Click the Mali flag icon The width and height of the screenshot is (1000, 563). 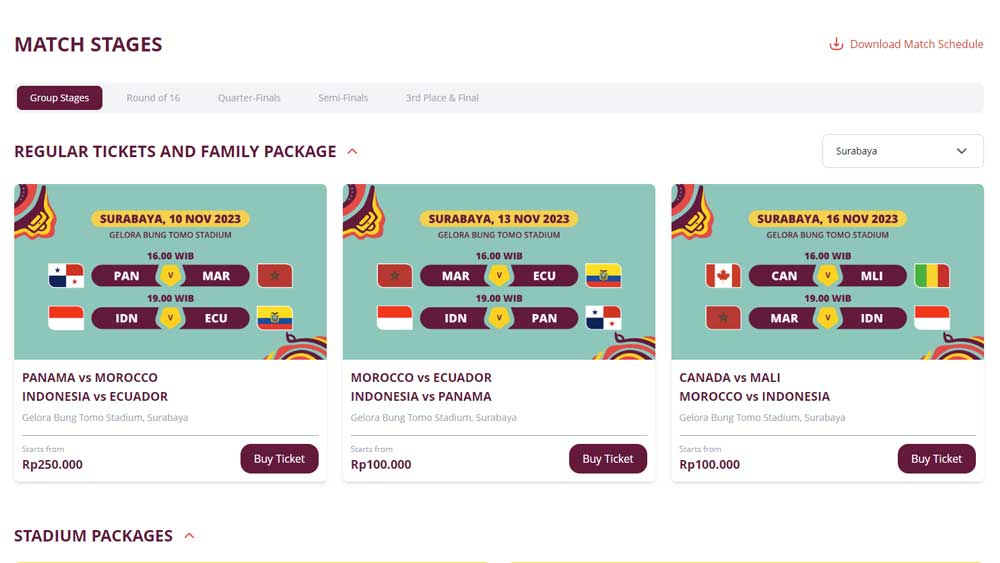pyautogui.click(x=932, y=276)
